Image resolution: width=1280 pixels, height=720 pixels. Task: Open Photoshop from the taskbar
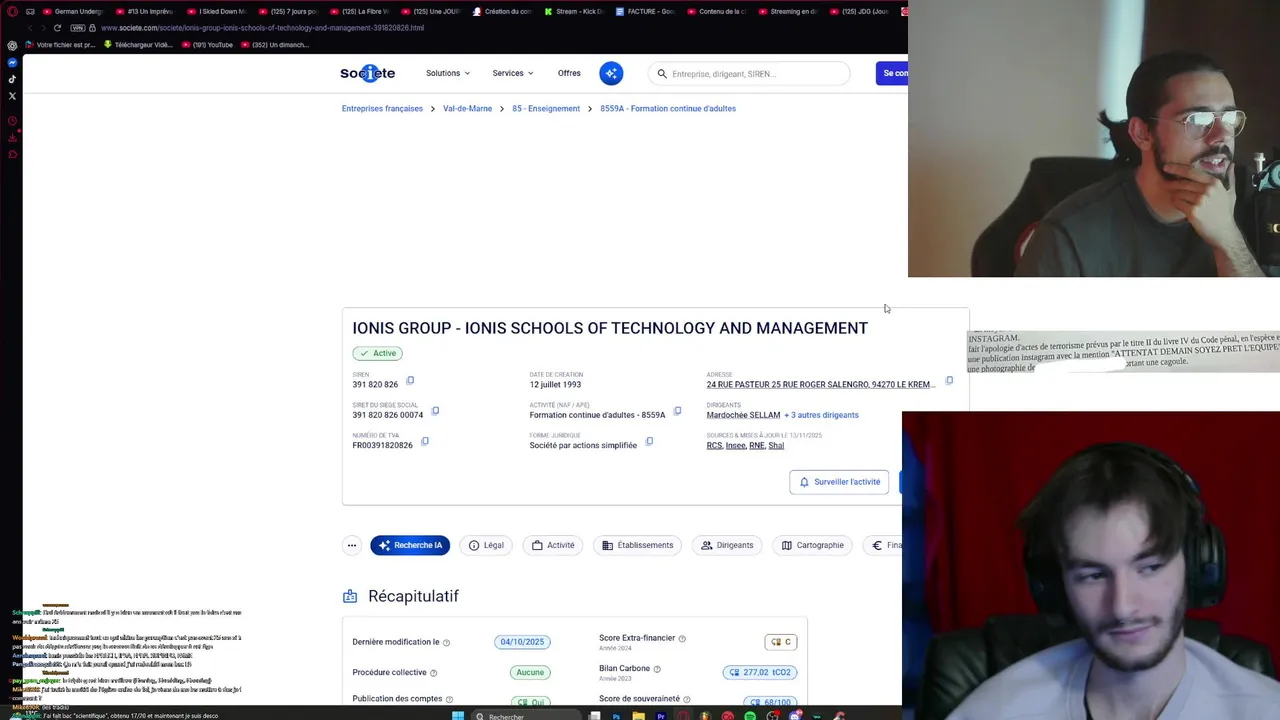click(x=616, y=716)
